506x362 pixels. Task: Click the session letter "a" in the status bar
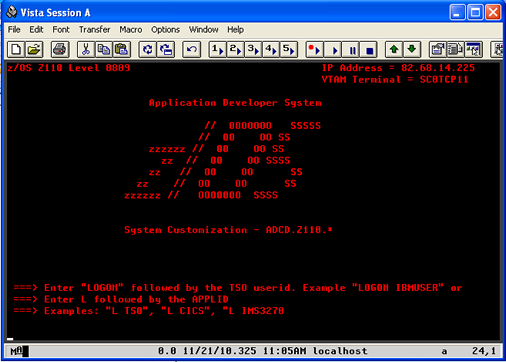tap(444, 351)
